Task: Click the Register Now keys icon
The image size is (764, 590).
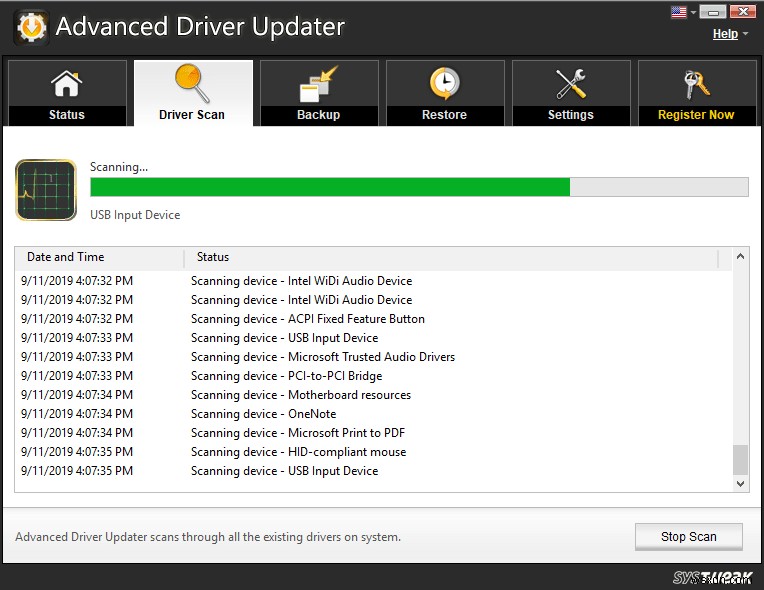Action: point(696,84)
